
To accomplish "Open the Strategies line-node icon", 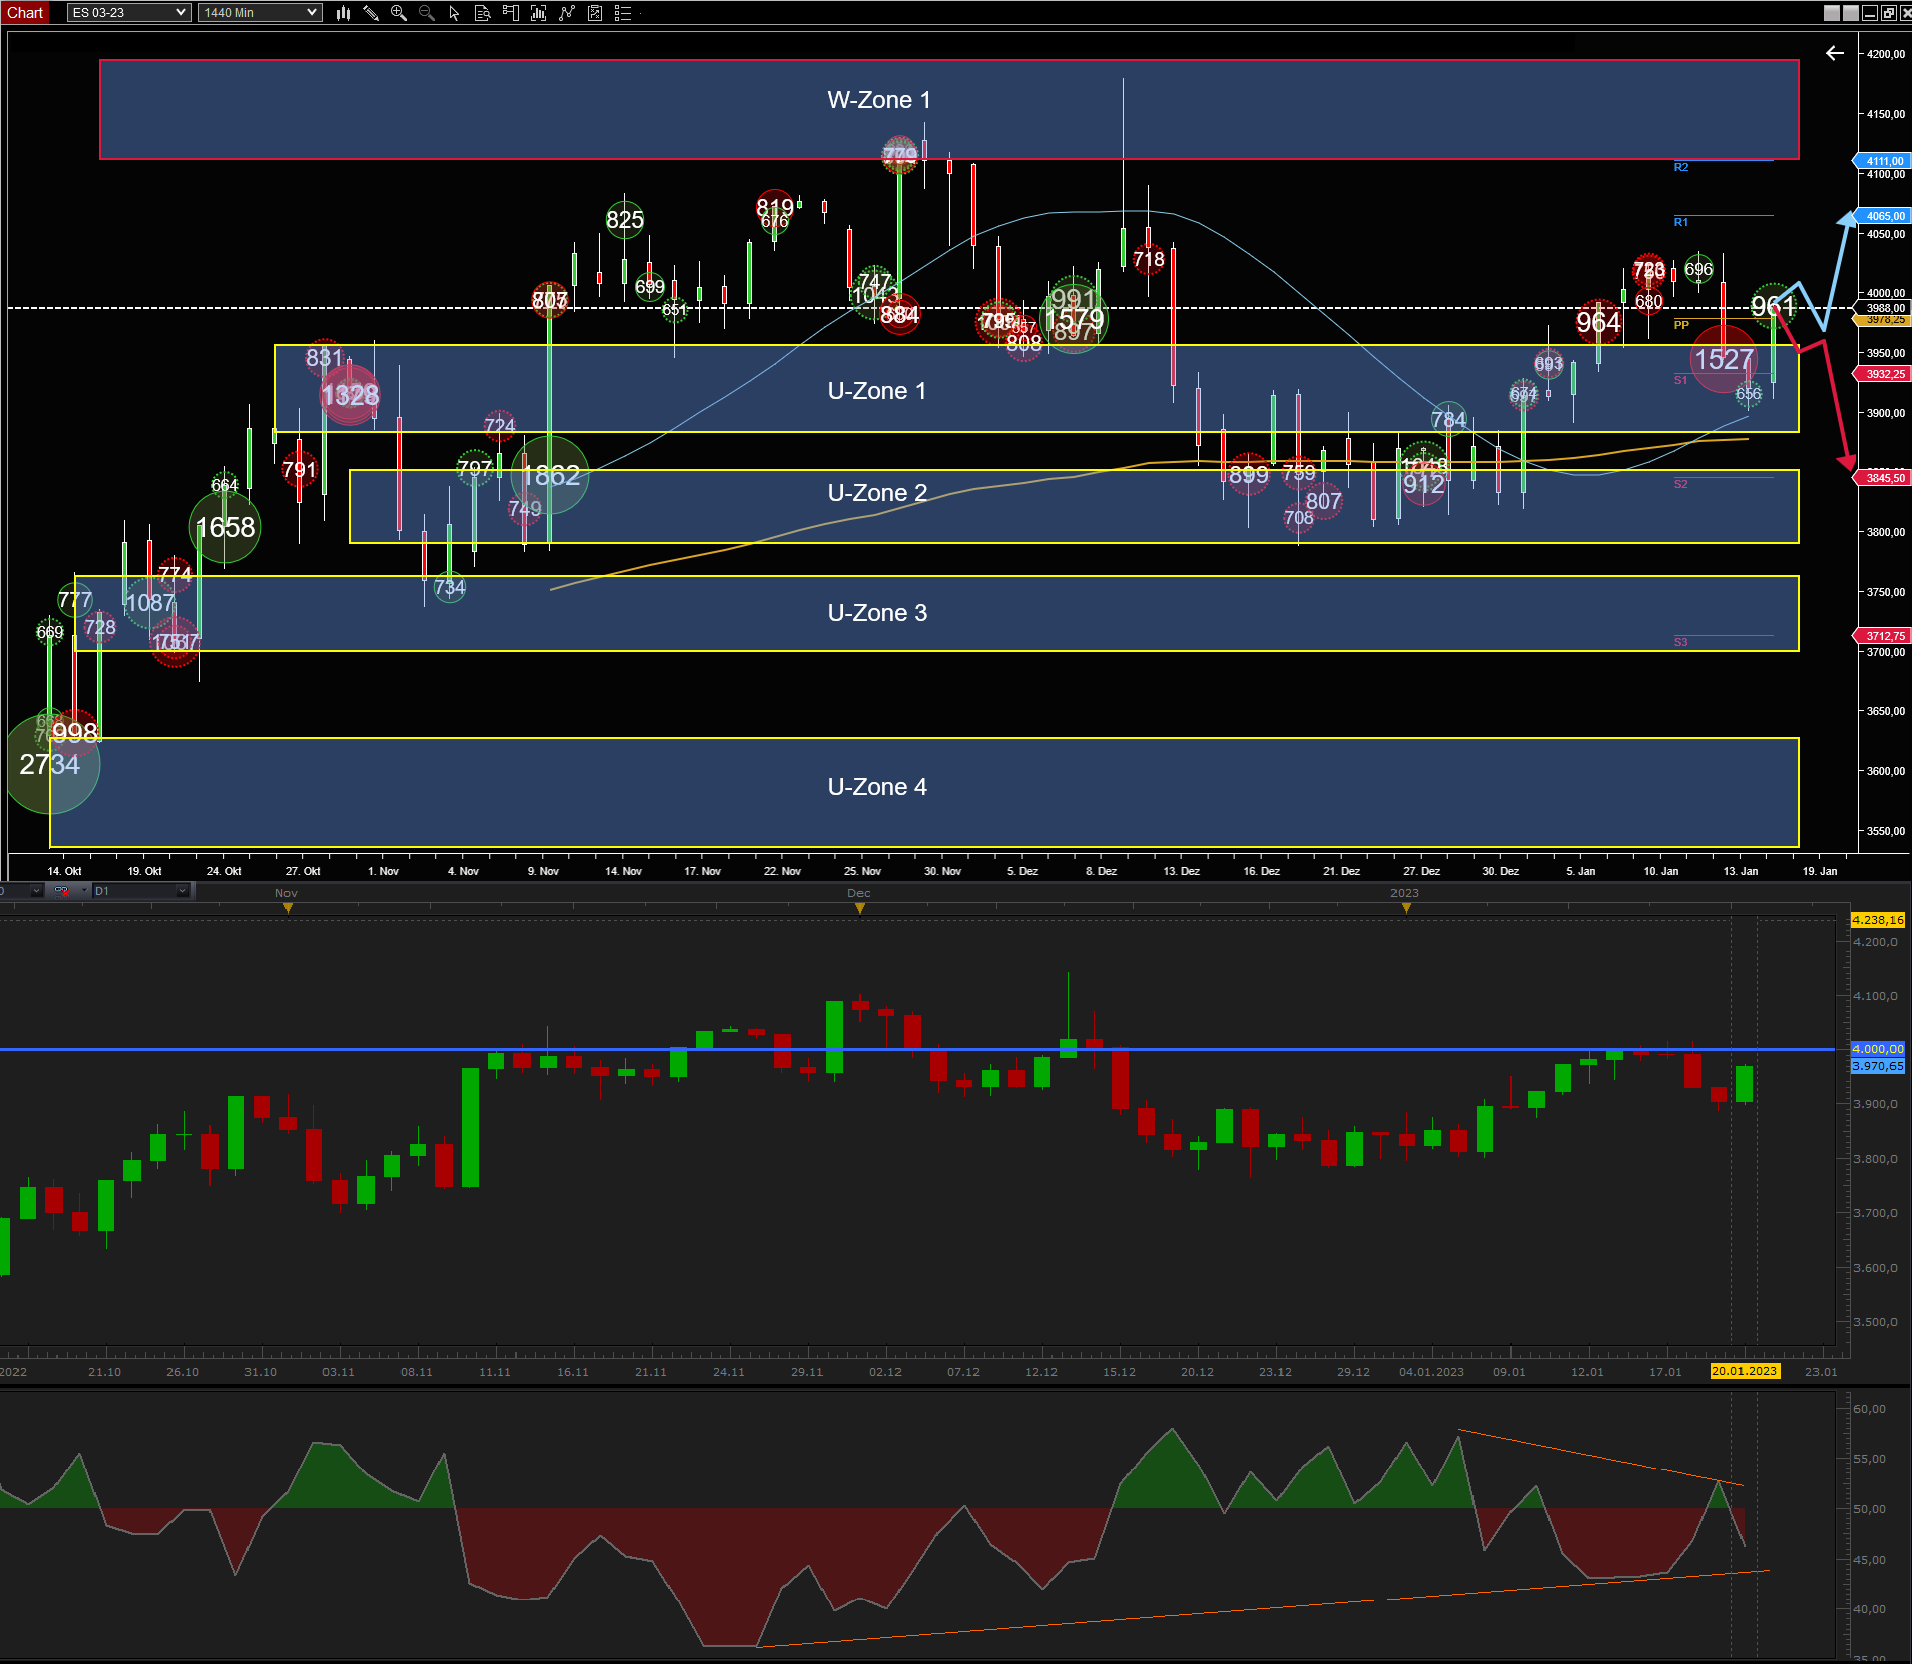I will click(x=567, y=13).
